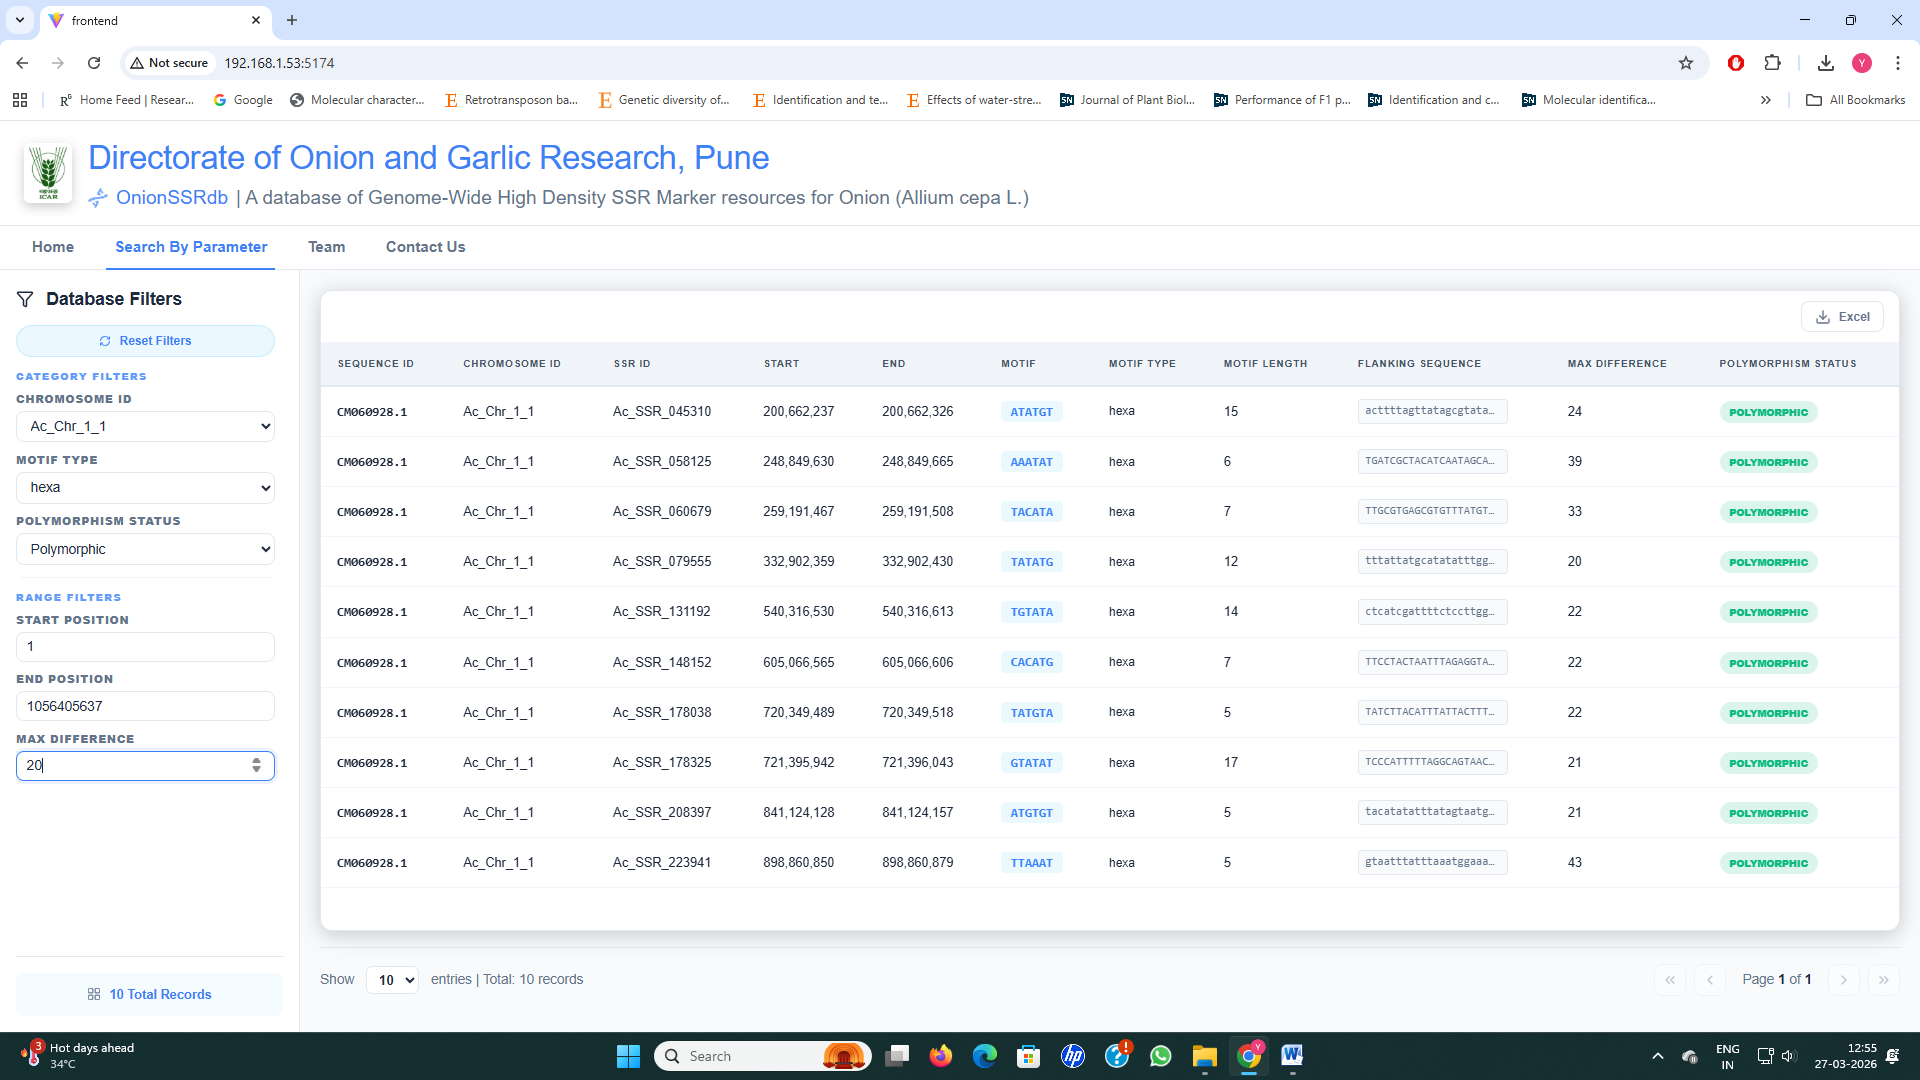Bookmark page with star icon

point(1686,63)
